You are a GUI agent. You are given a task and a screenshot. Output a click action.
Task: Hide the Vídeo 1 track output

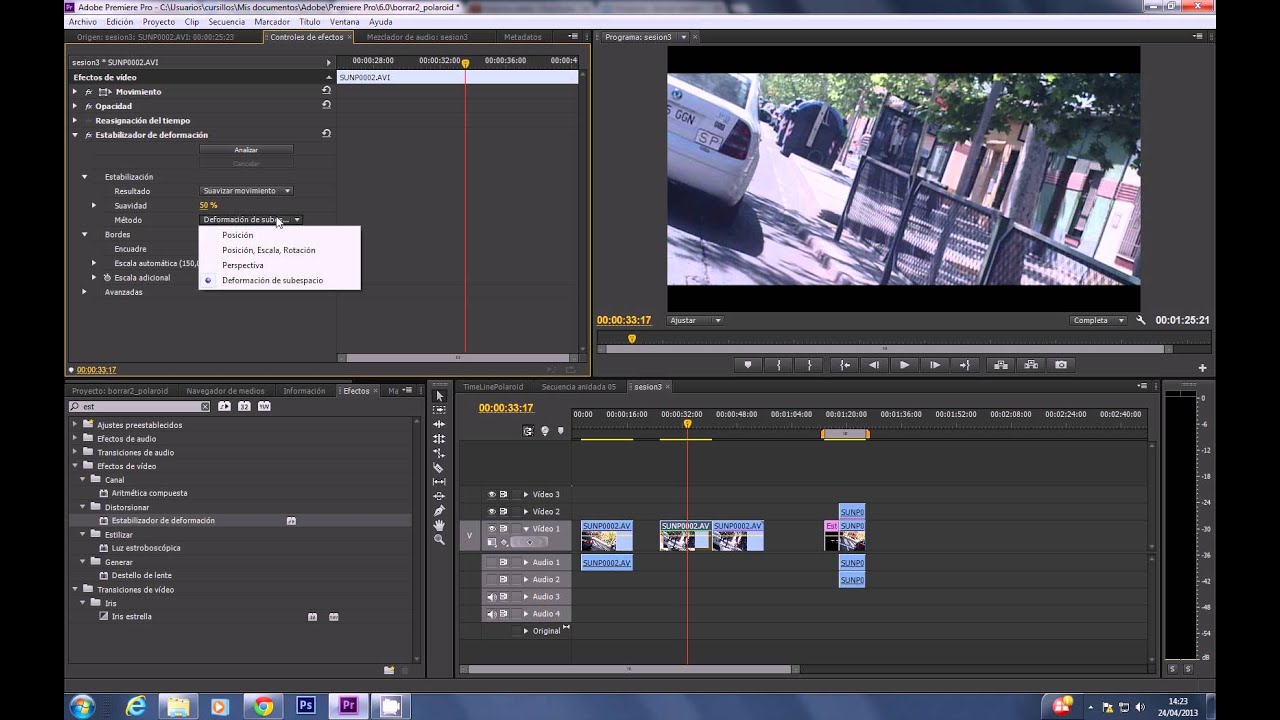(x=492, y=528)
